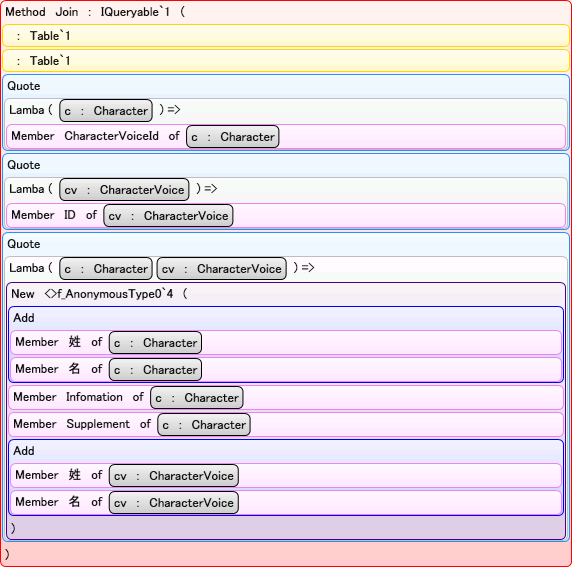The image size is (572, 567).
Task: Select the Member ID of cv row
Action: click(286, 215)
